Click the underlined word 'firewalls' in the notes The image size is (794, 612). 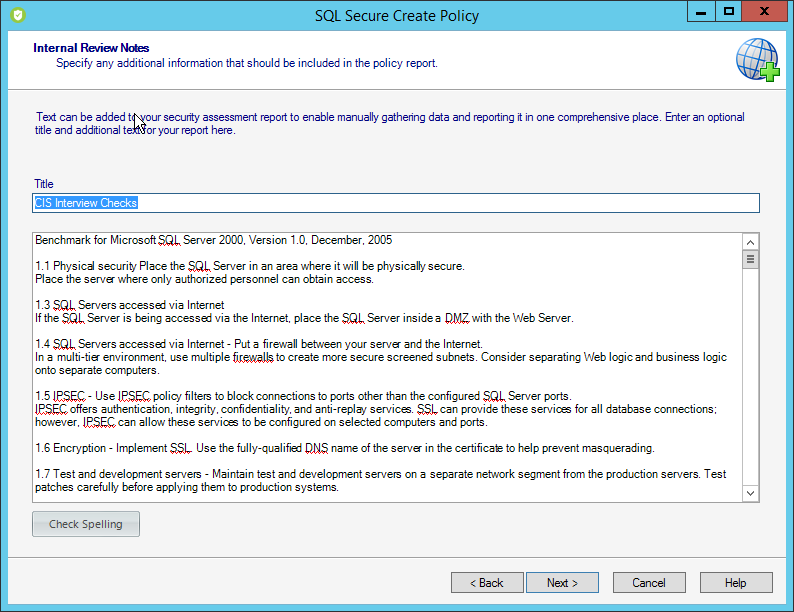[x=253, y=357]
